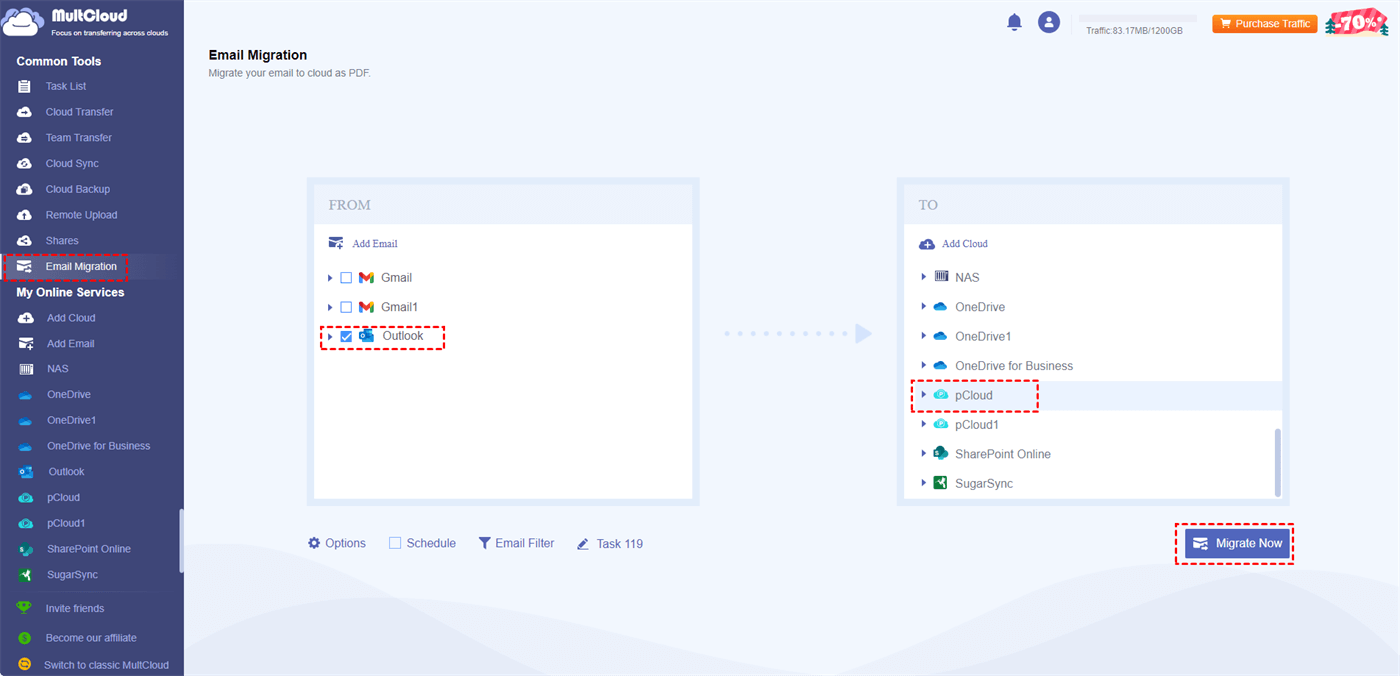
Task: Click the Email Filter funnel icon
Action: [485, 543]
